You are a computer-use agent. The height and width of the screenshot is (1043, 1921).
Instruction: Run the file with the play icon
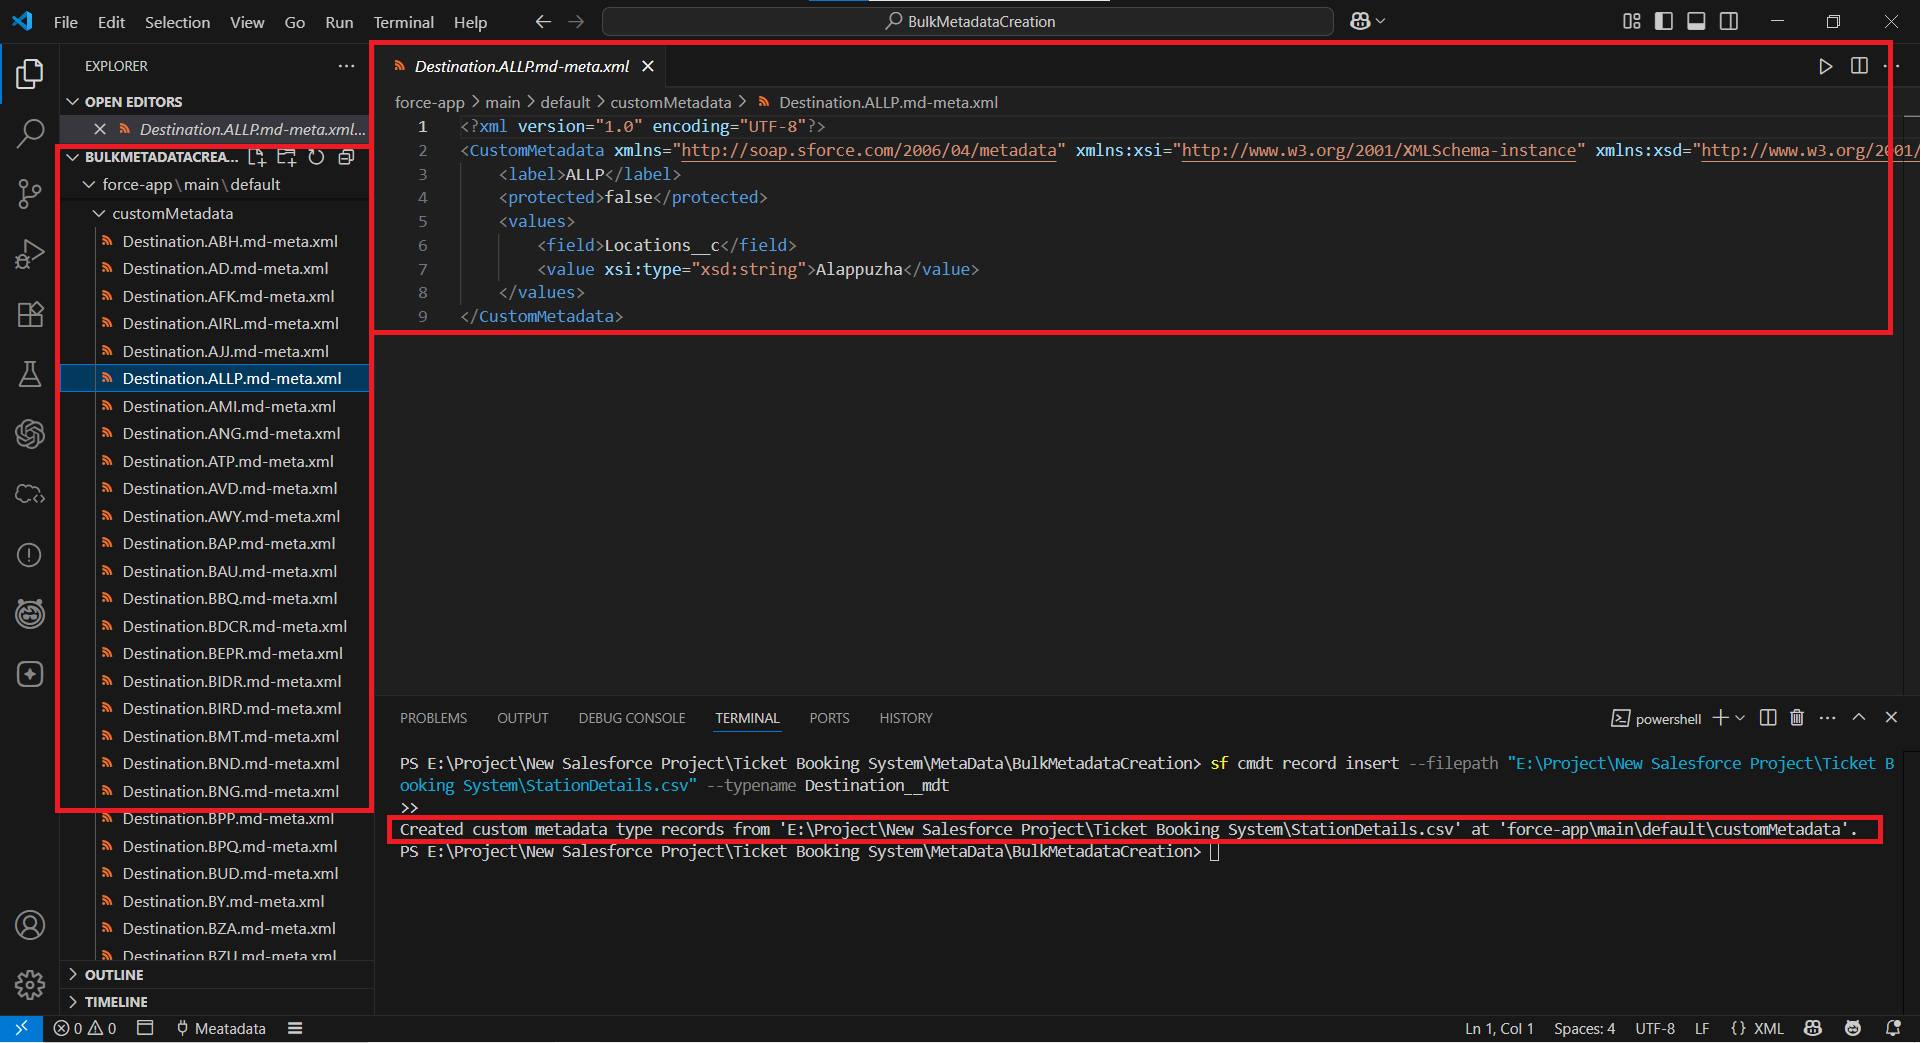tap(1825, 66)
